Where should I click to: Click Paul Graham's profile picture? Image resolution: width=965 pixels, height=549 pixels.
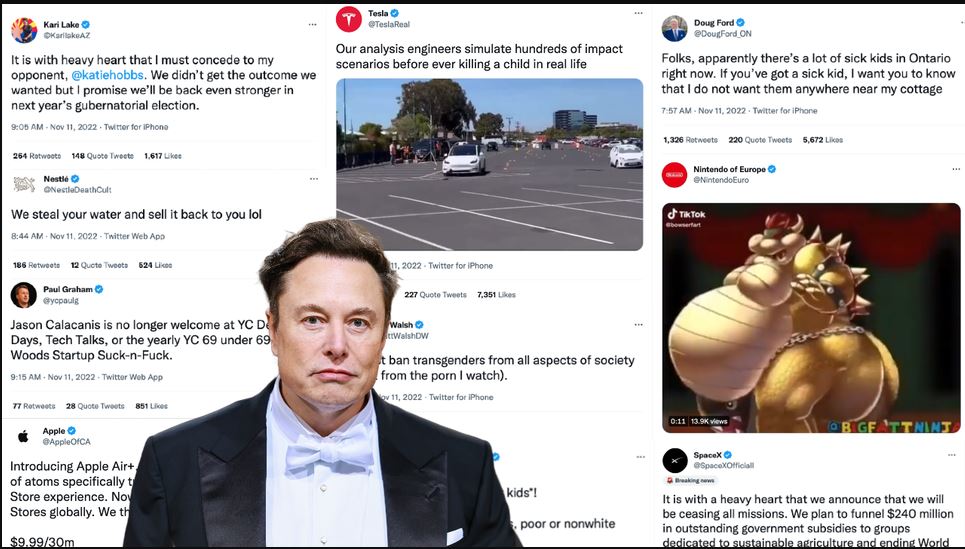click(24, 295)
